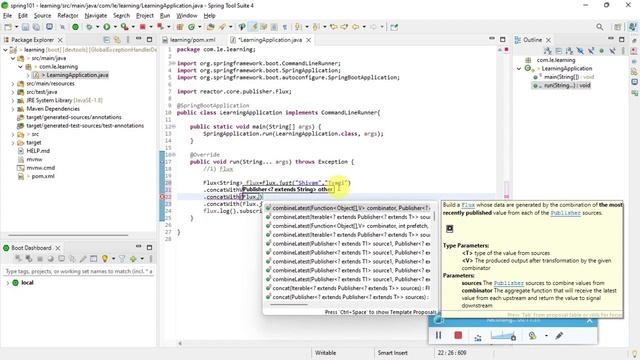
Task: Expand the src/test/java folder
Action: pyautogui.click(x=13, y=92)
